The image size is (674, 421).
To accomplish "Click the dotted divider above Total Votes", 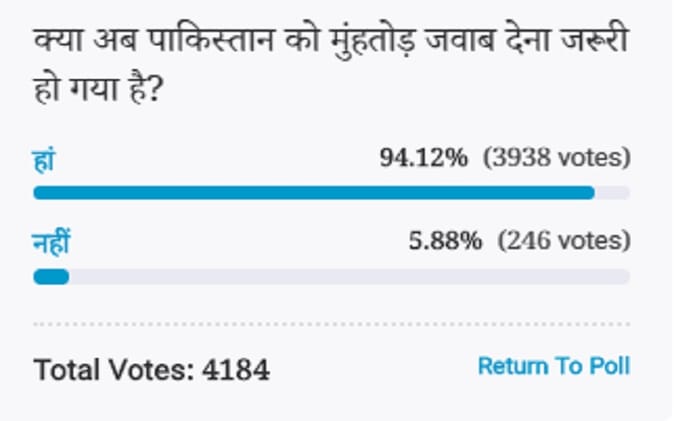I will click(x=331, y=324).
